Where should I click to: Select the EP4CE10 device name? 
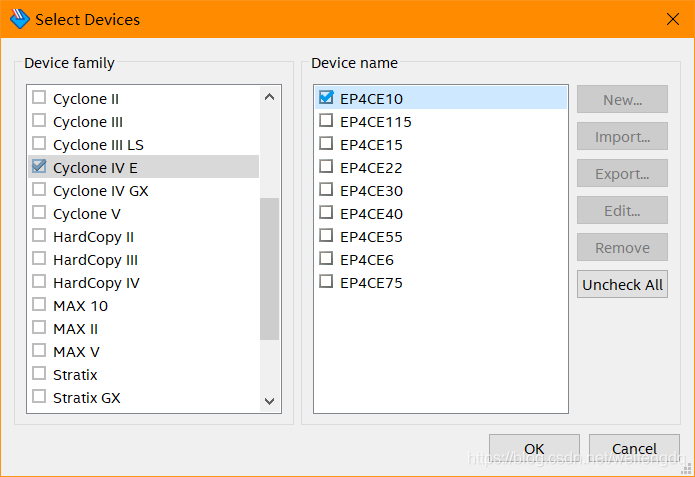pos(371,99)
